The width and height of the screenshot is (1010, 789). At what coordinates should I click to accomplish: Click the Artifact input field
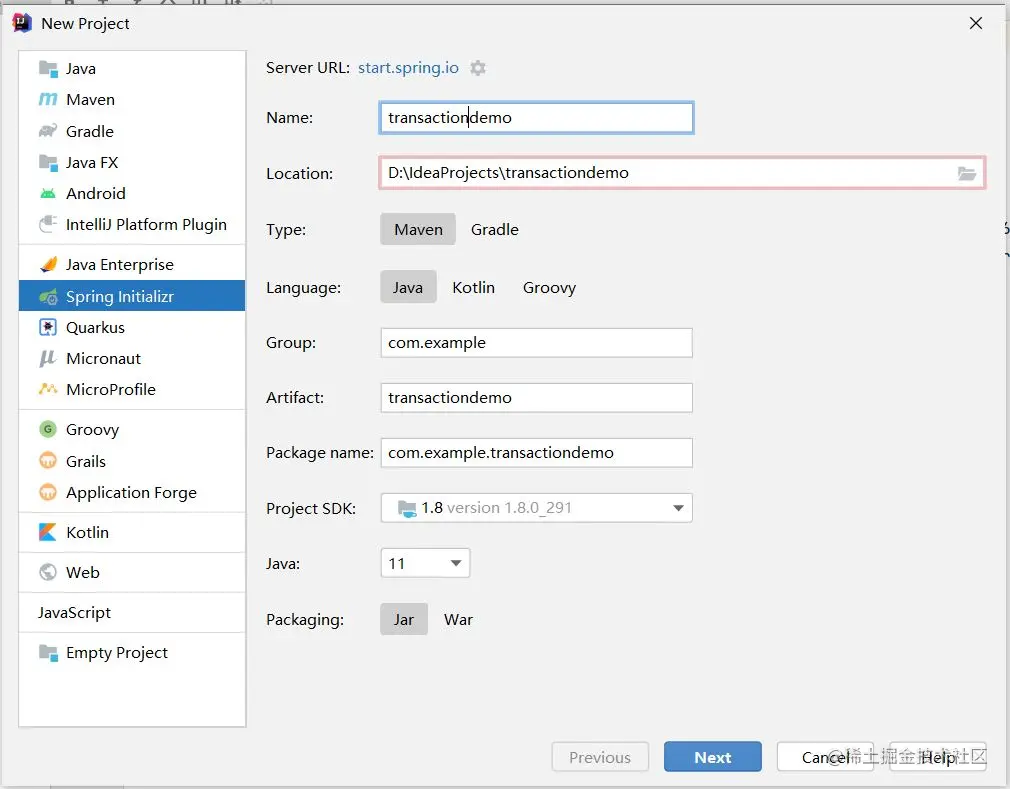tap(536, 397)
